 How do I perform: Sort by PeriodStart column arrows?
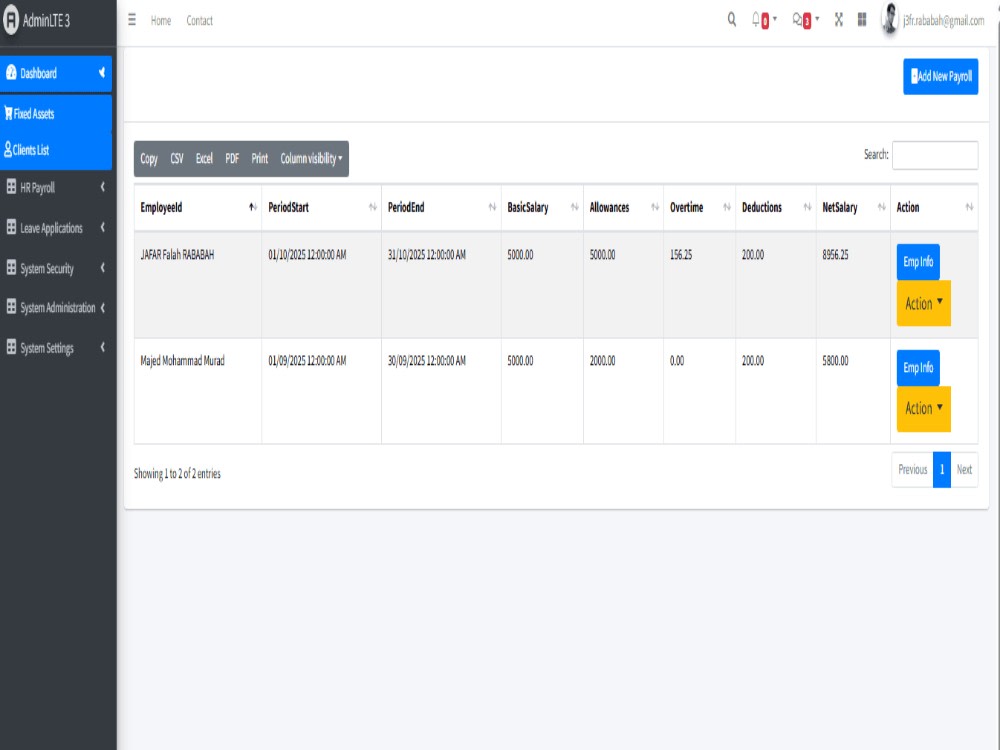372,207
